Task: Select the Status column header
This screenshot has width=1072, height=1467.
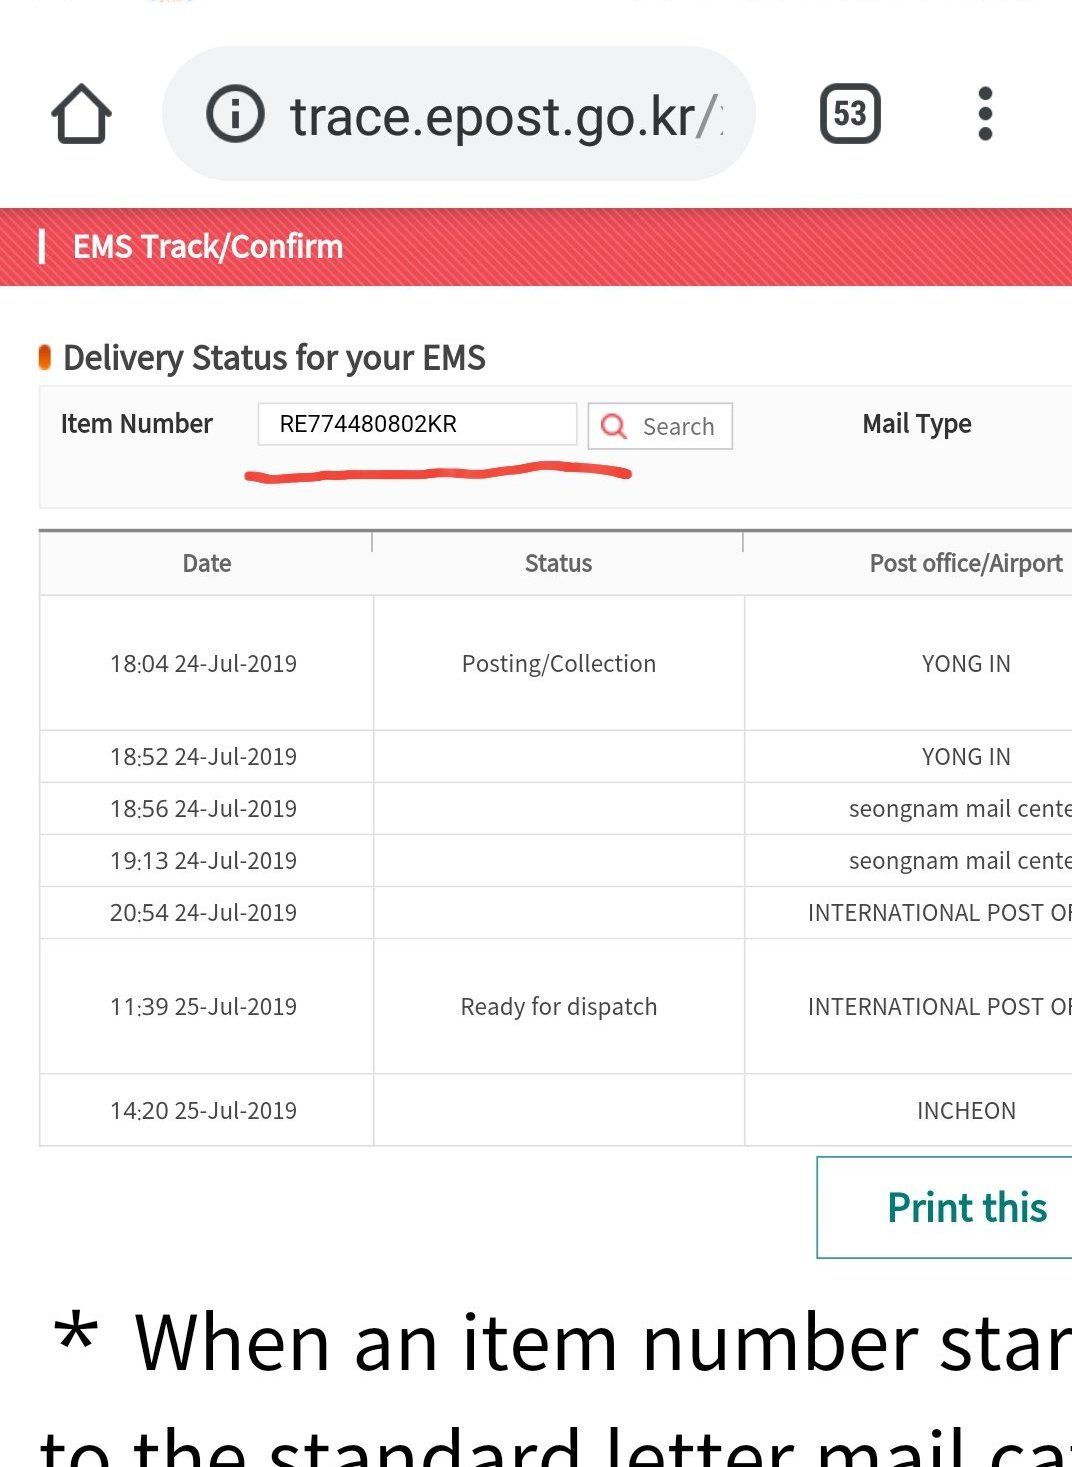Action: point(558,564)
